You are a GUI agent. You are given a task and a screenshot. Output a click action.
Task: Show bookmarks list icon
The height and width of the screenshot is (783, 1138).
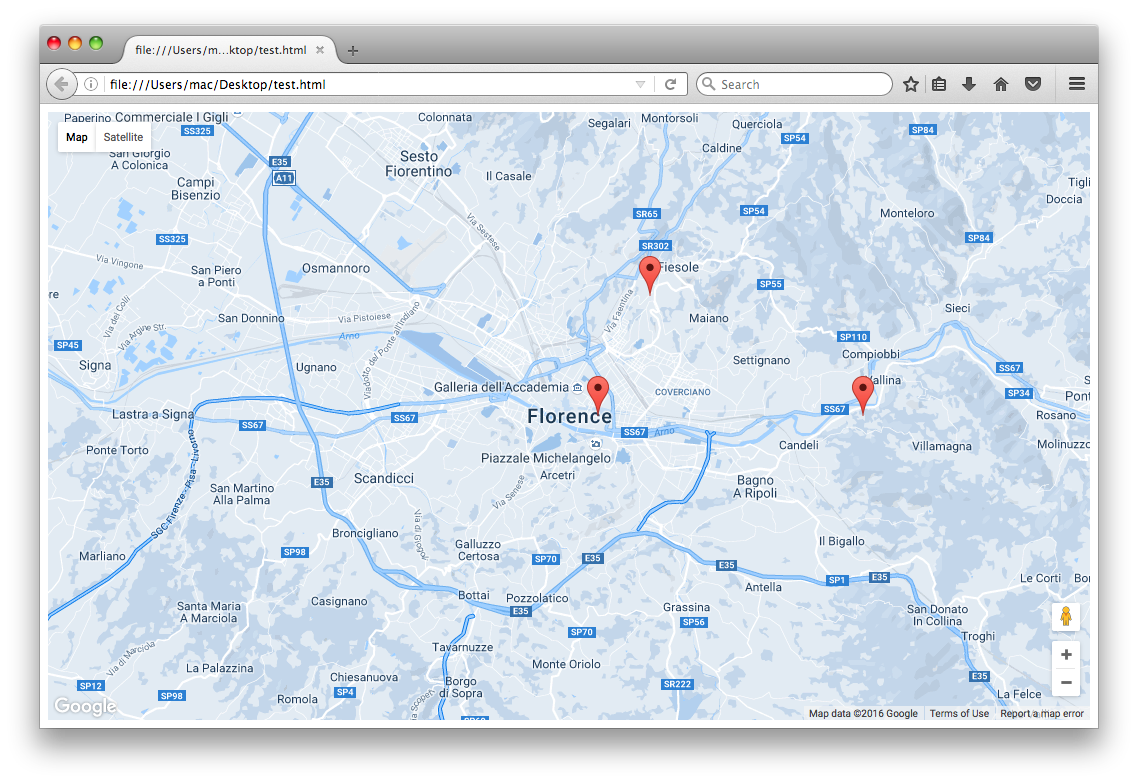coord(939,84)
